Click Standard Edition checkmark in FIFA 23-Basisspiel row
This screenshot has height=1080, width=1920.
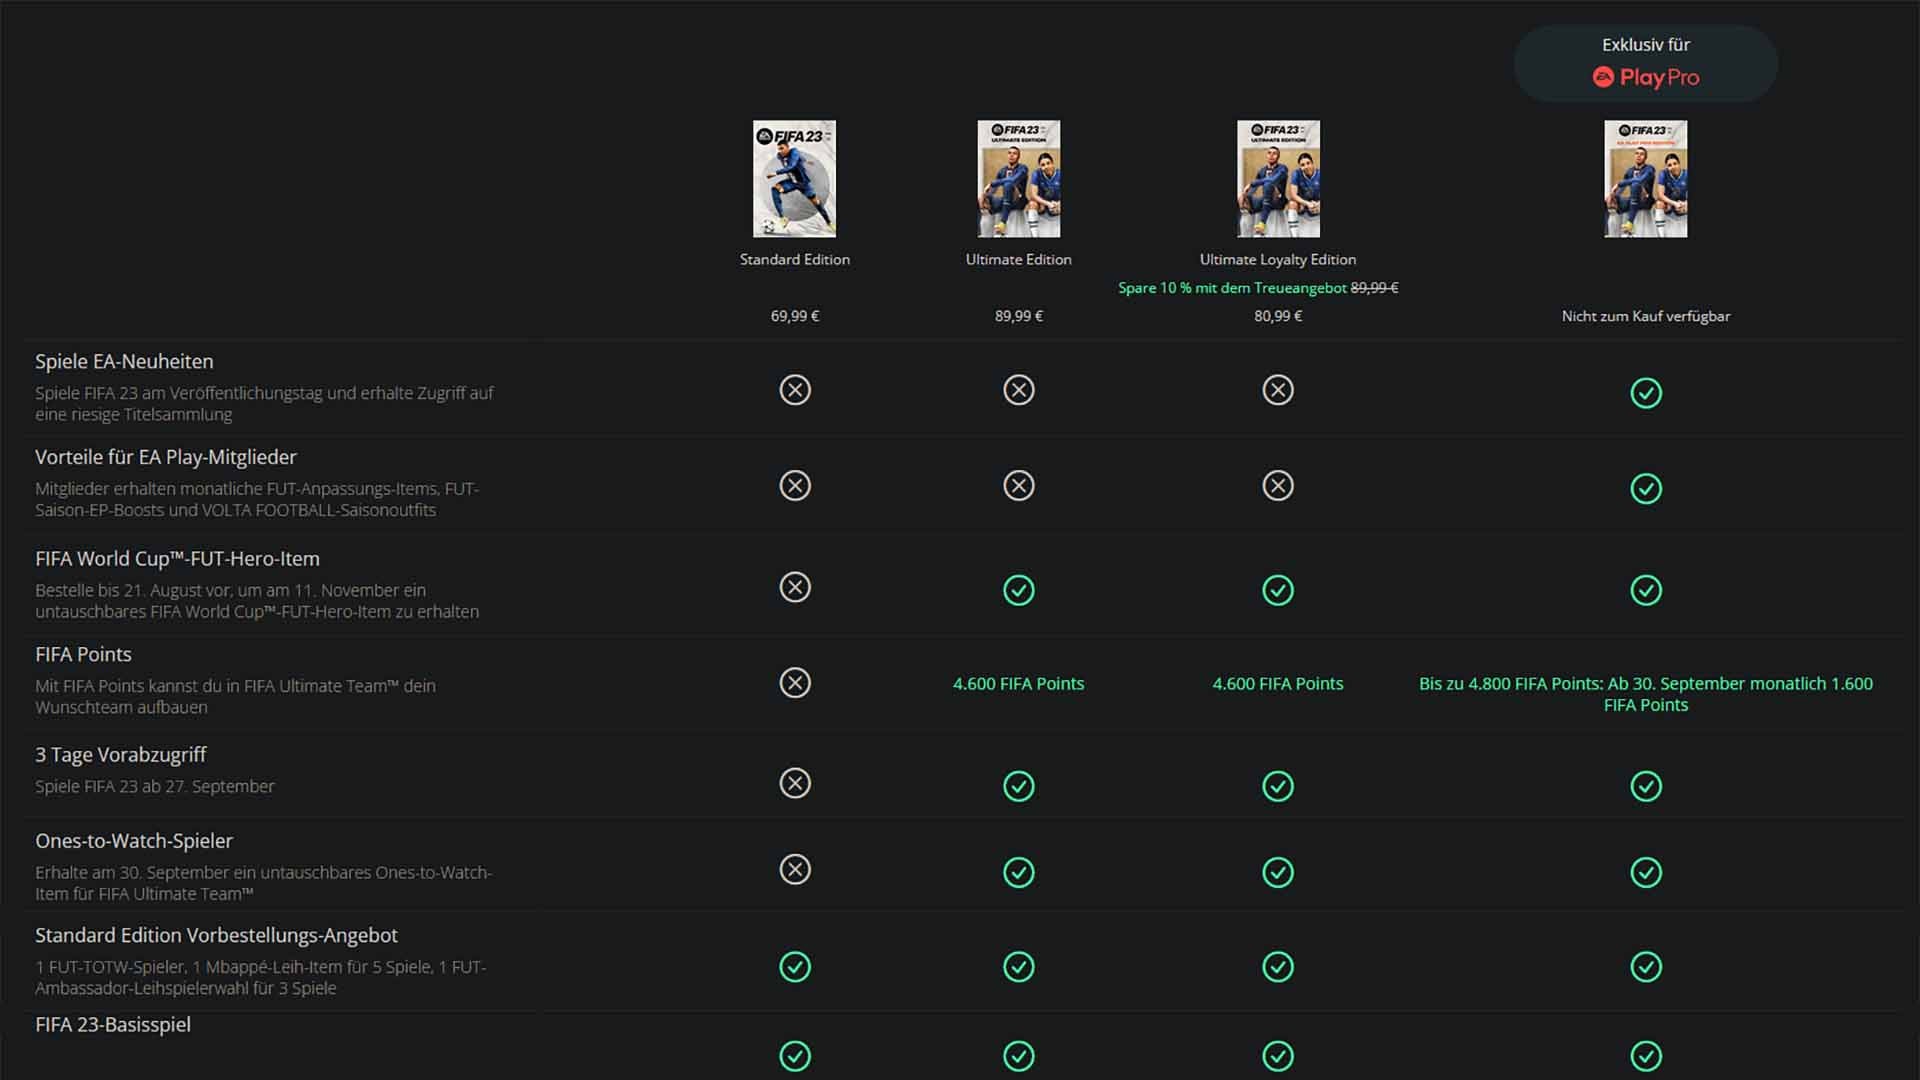795,1056
